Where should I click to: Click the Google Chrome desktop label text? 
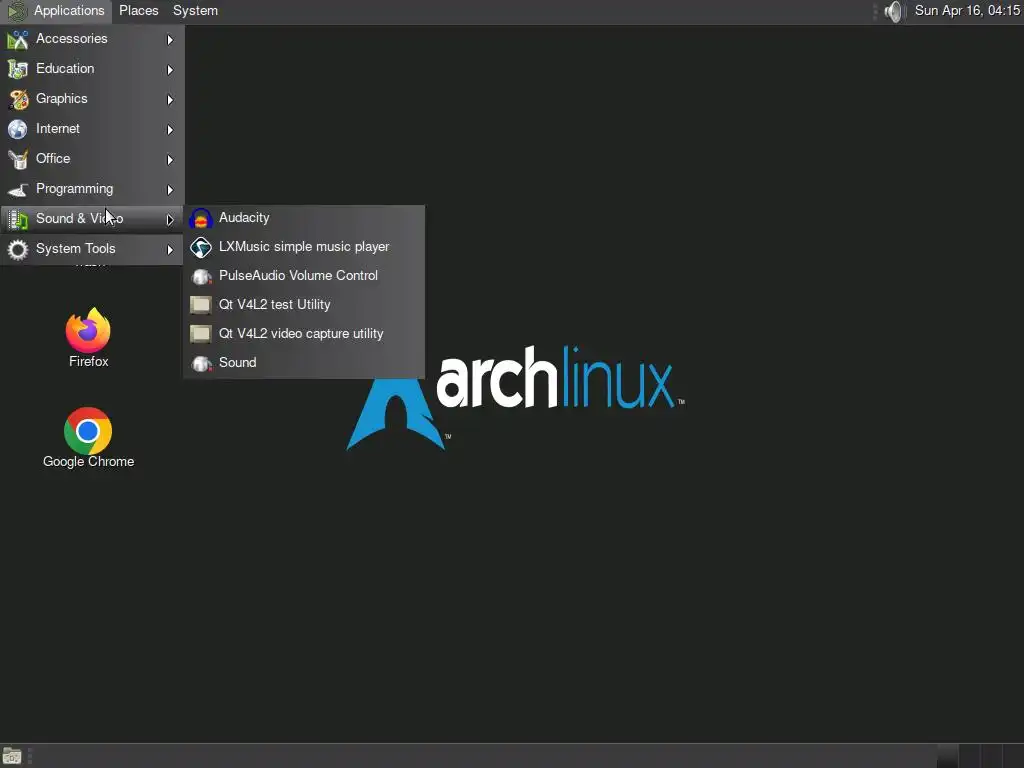88,462
